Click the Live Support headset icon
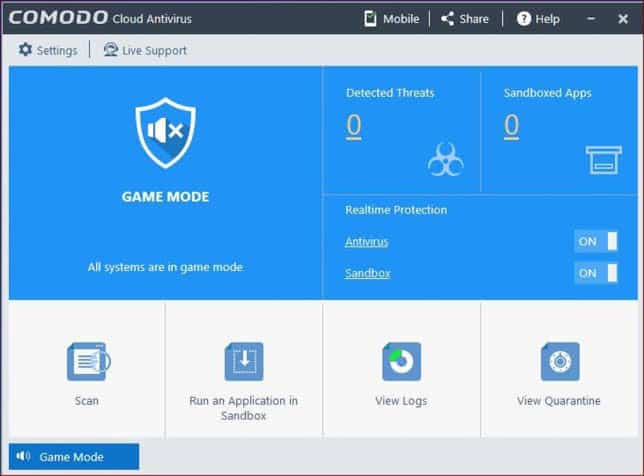This screenshot has width=644, height=476. click(x=110, y=49)
